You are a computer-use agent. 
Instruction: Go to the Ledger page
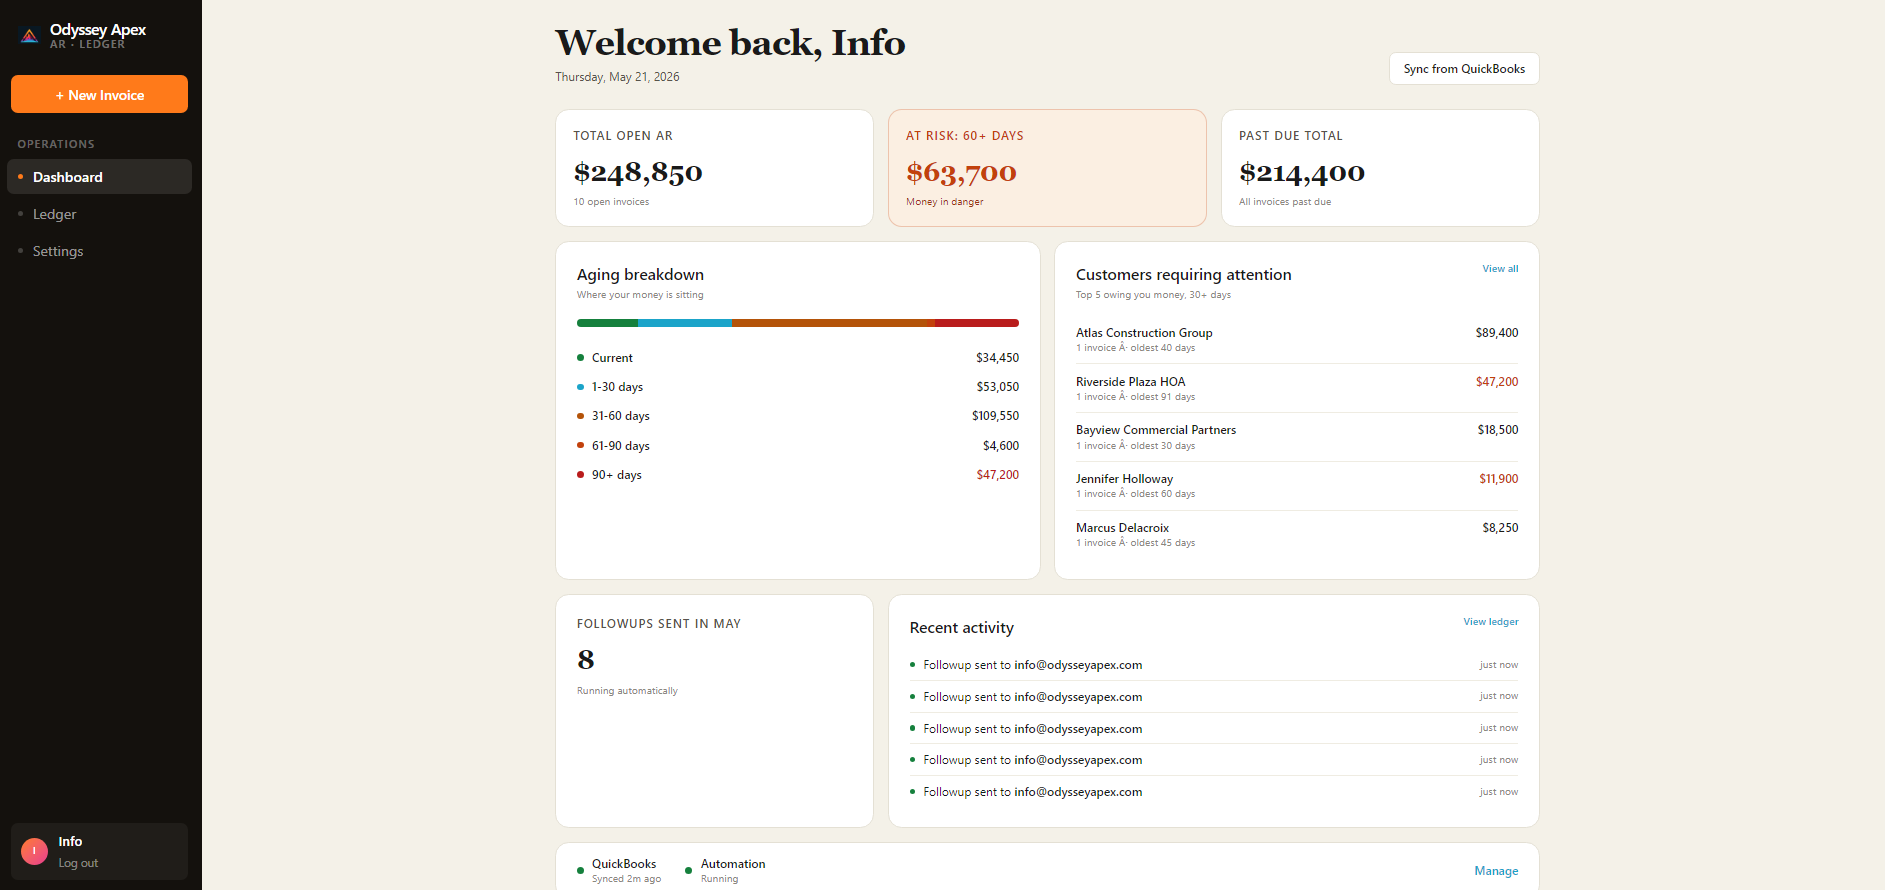(99, 214)
